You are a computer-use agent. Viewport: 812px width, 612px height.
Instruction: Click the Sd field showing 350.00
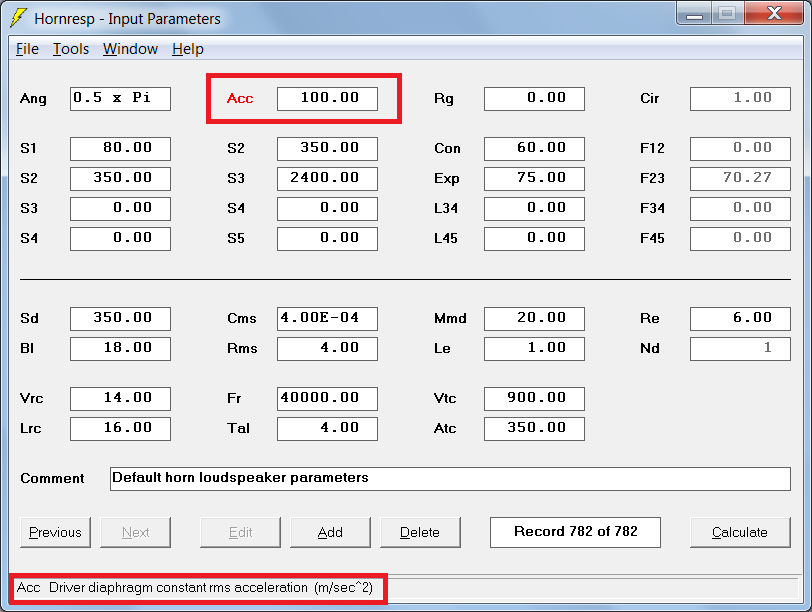(121, 318)
